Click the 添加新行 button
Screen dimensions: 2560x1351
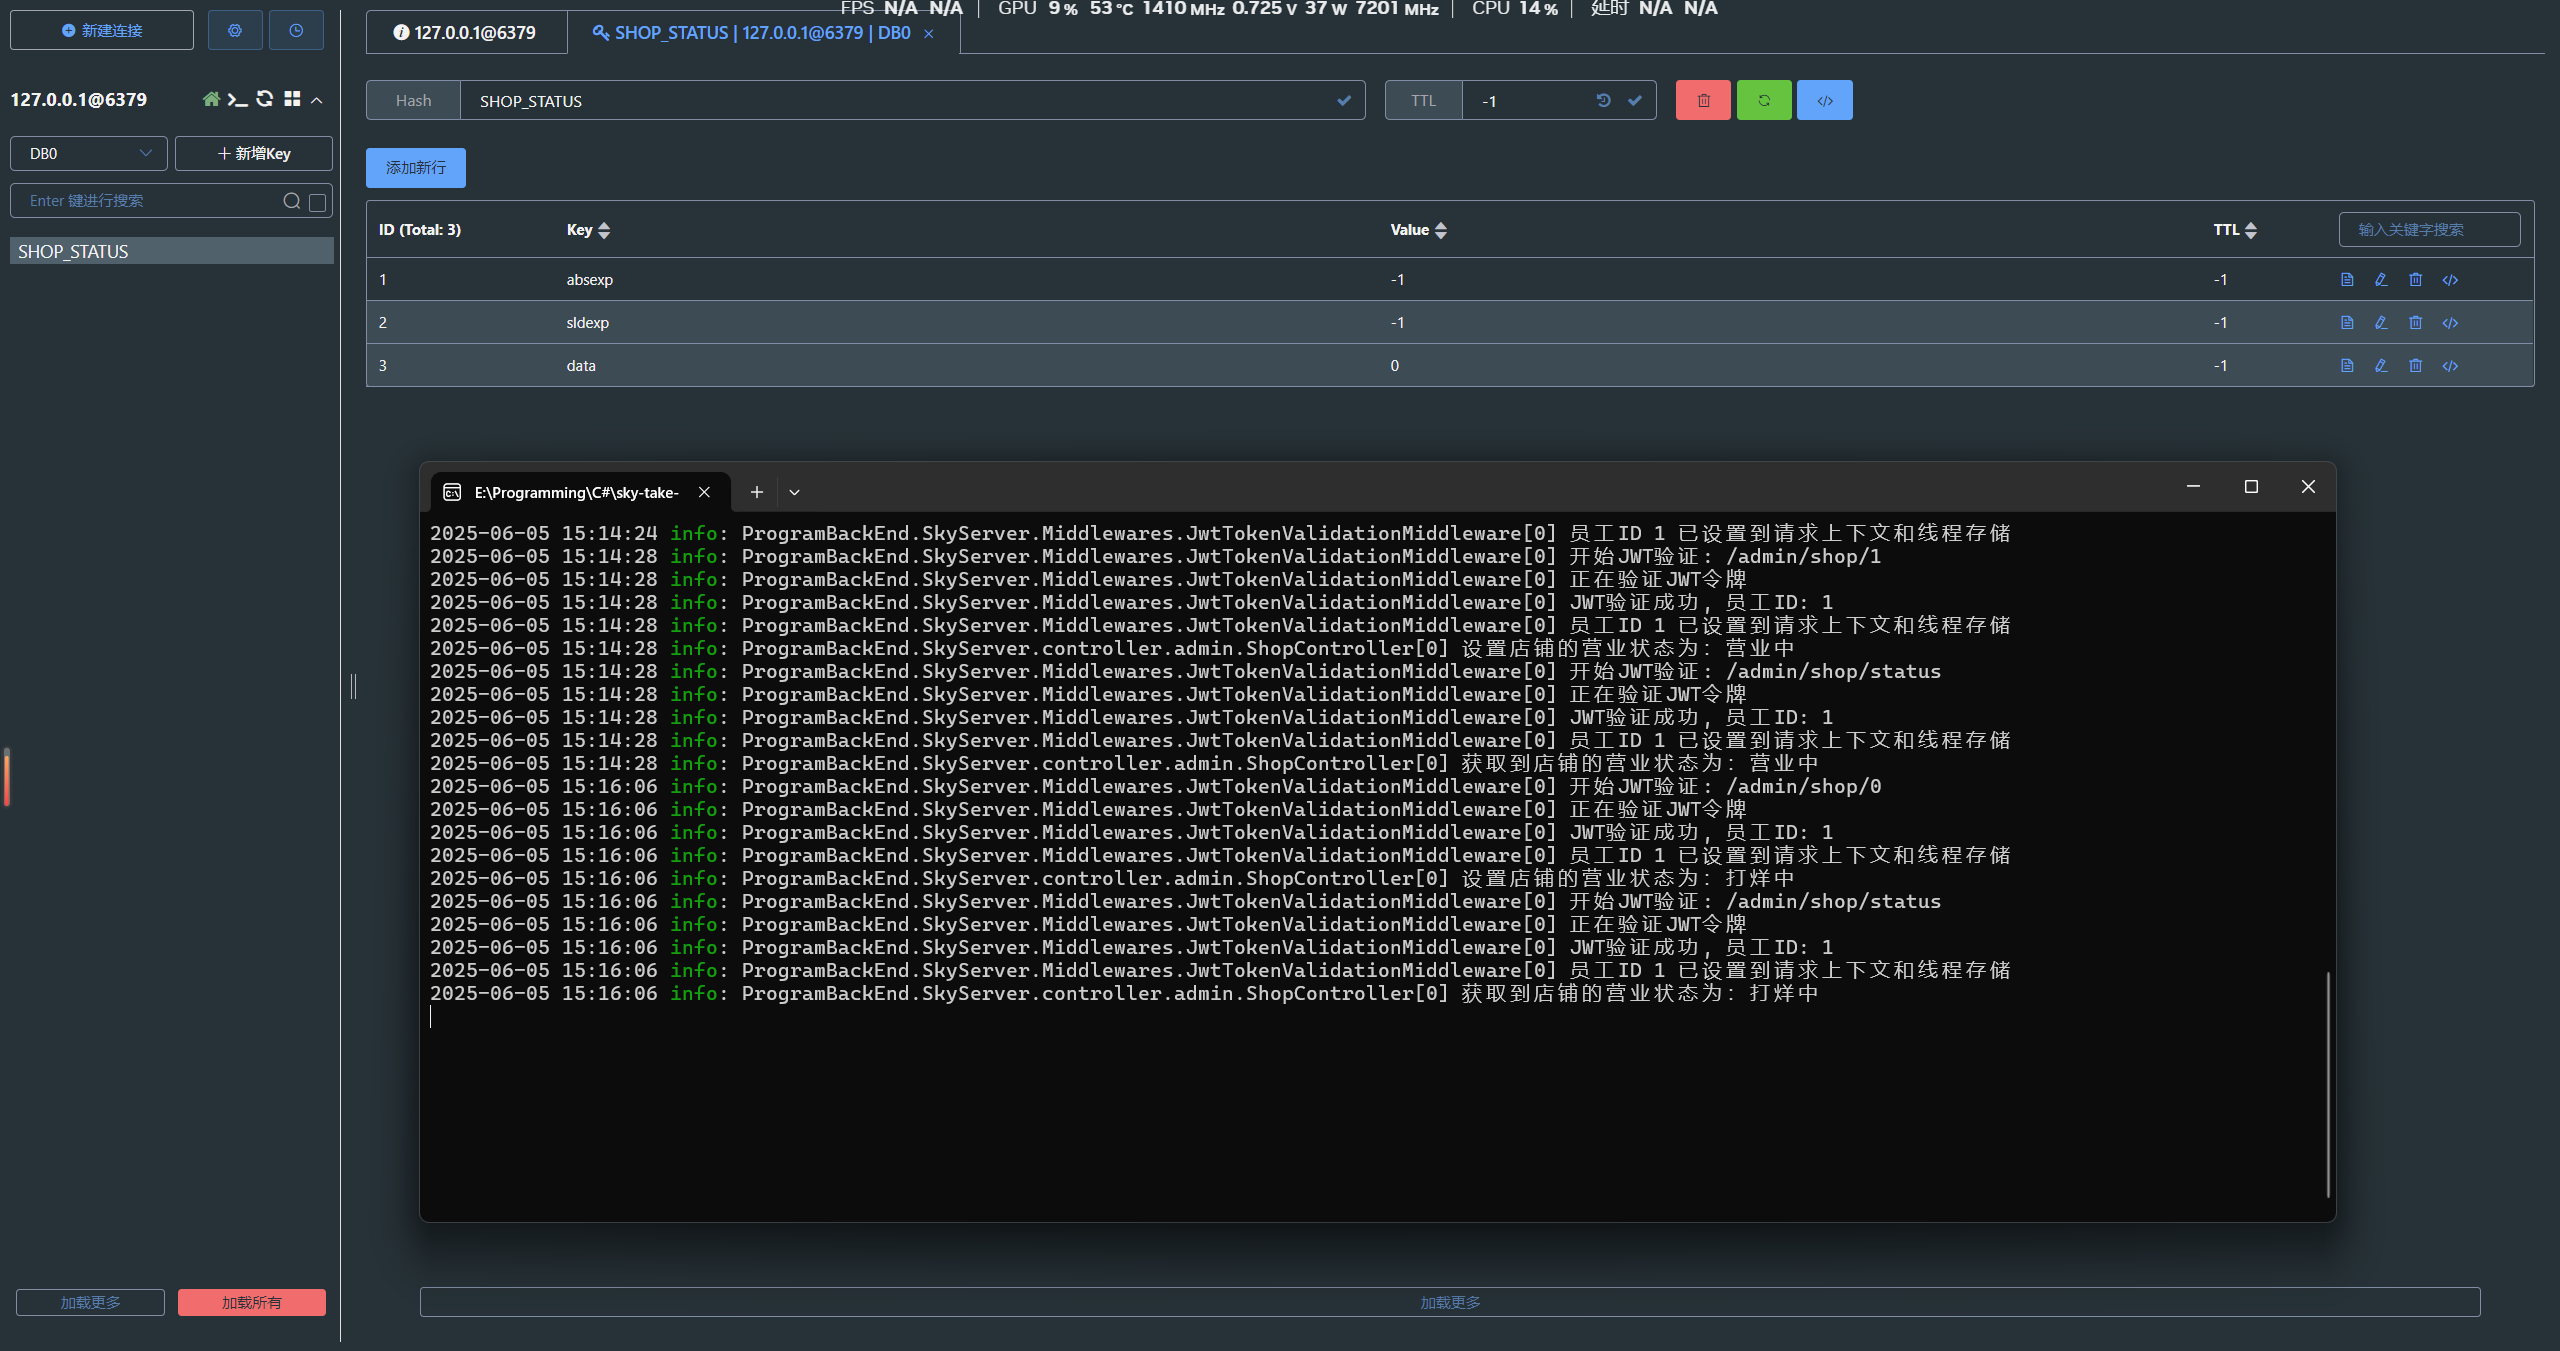(x=416, y=168)
